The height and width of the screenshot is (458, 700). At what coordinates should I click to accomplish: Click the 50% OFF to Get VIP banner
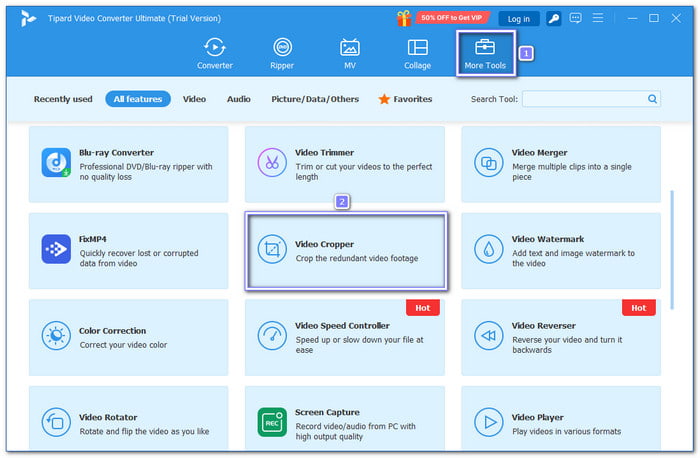[452, 18]
